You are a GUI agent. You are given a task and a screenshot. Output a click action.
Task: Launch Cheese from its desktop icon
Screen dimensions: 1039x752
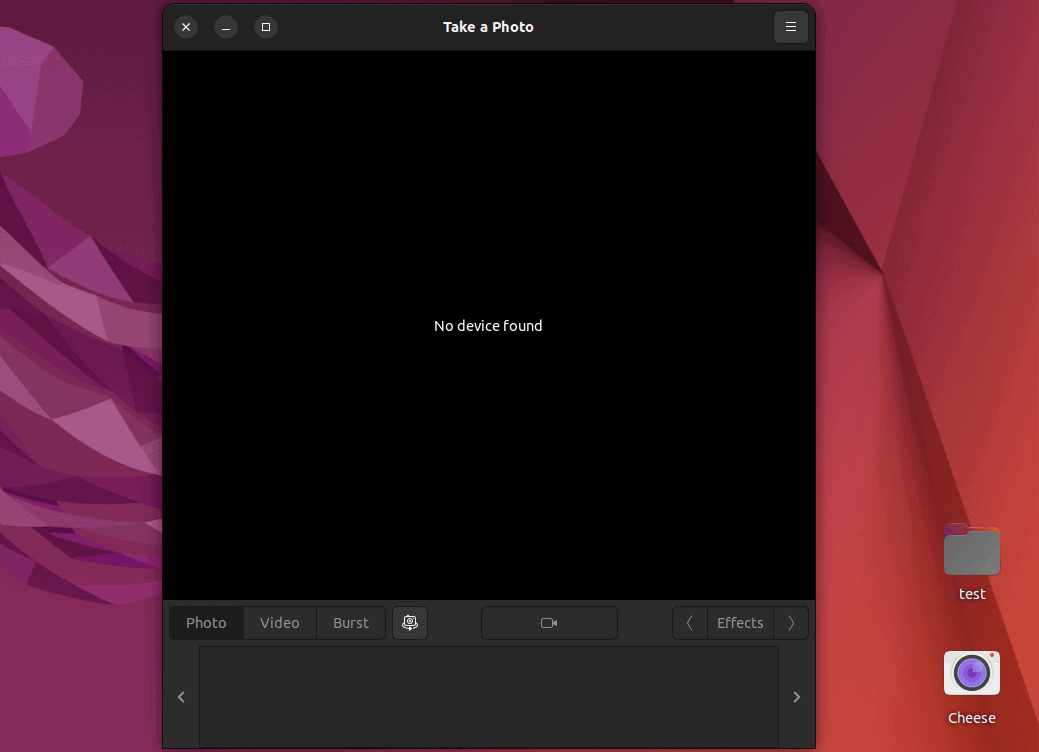[971, 672]
